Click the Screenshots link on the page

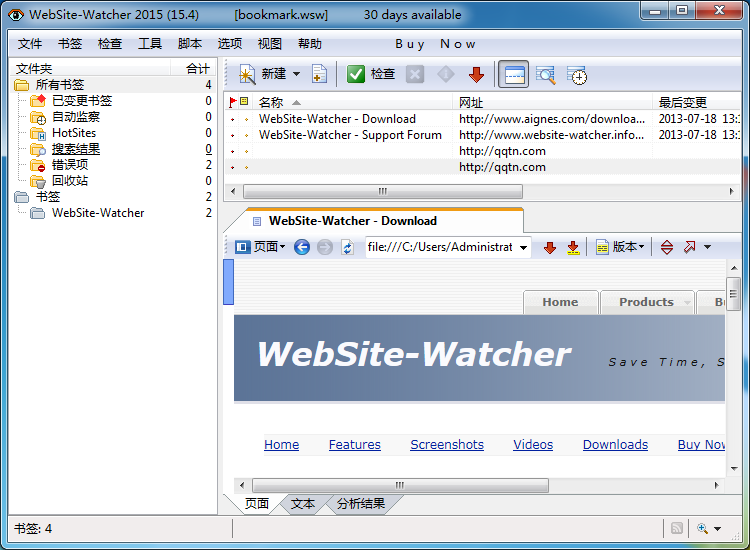(447, 445)
